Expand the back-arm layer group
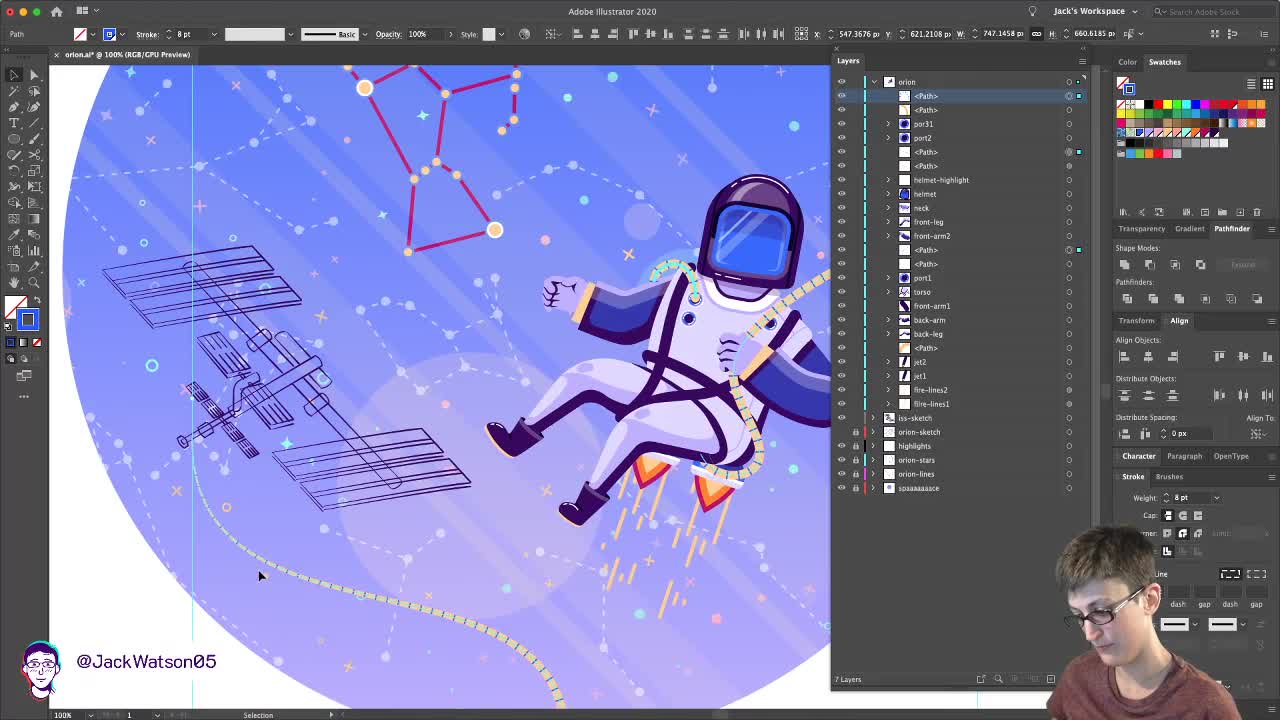Screen dimensions: 1280x720 pos(888,320)
